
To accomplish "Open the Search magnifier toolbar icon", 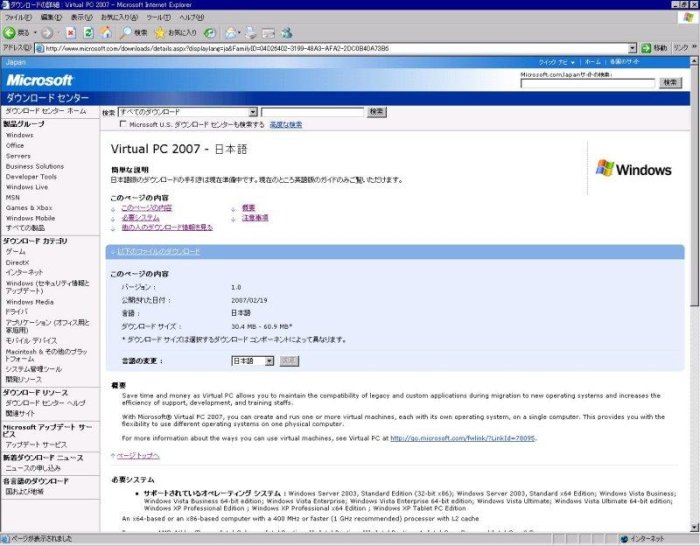I will click(126, 33).
